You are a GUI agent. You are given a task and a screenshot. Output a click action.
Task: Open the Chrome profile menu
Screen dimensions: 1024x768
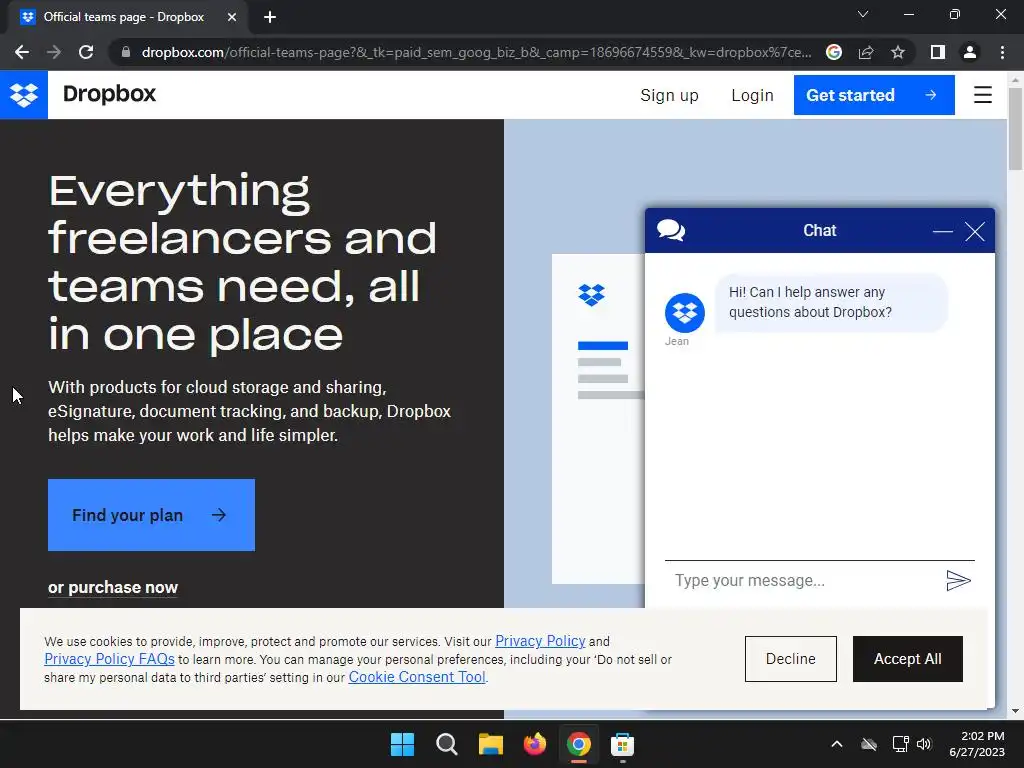(970, 52)
